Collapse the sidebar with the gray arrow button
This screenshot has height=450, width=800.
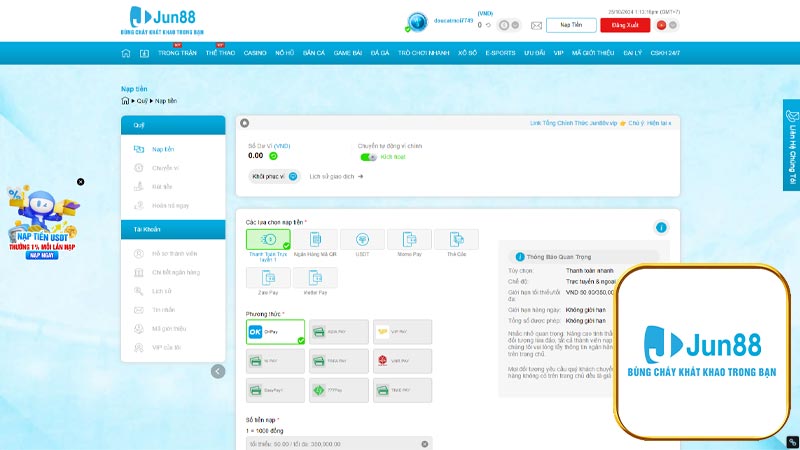[x=218, y=371]
